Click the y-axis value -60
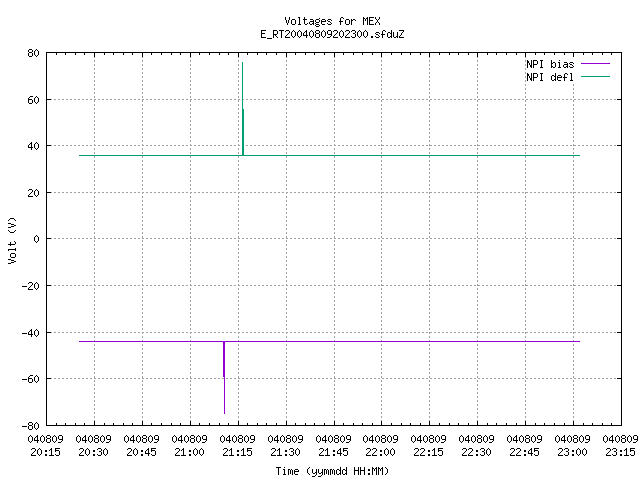Image resolution: width=640 pixels, height=480 pixels. point(31,379)
